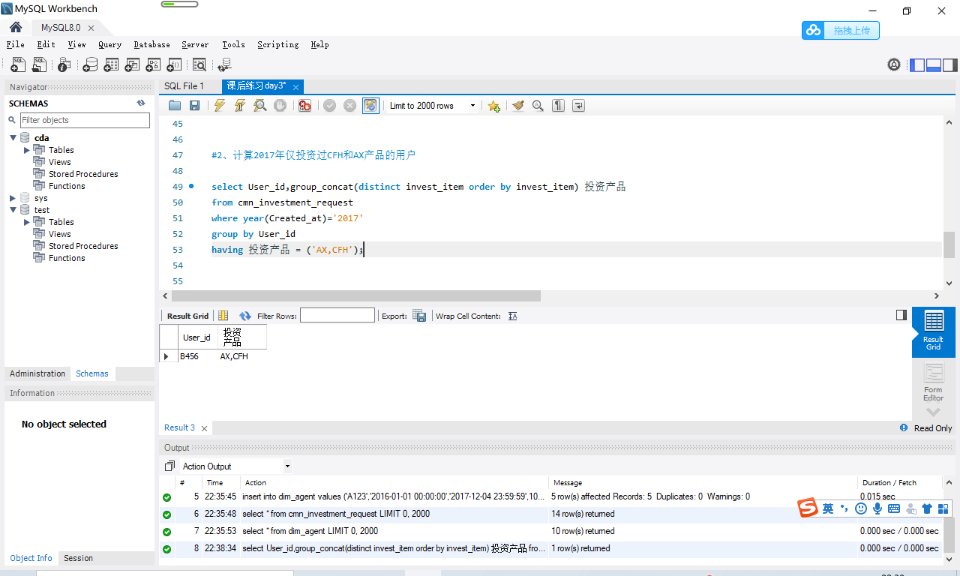Collapse the cda schema tree node
960x576 pixels.
13,138
